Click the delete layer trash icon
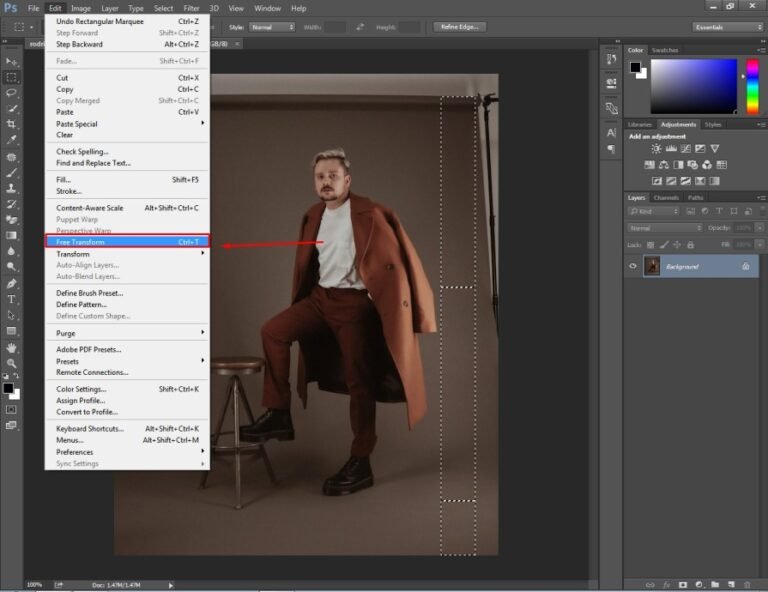 tap(747, 585)
